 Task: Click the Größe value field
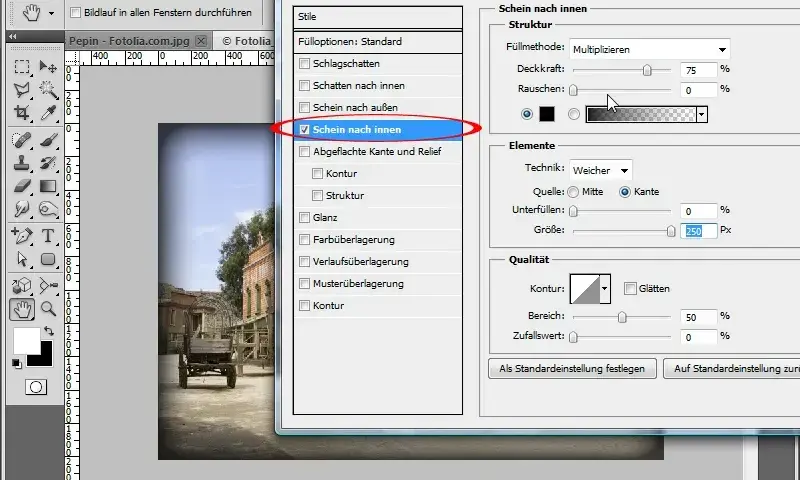tap(698, 232)
